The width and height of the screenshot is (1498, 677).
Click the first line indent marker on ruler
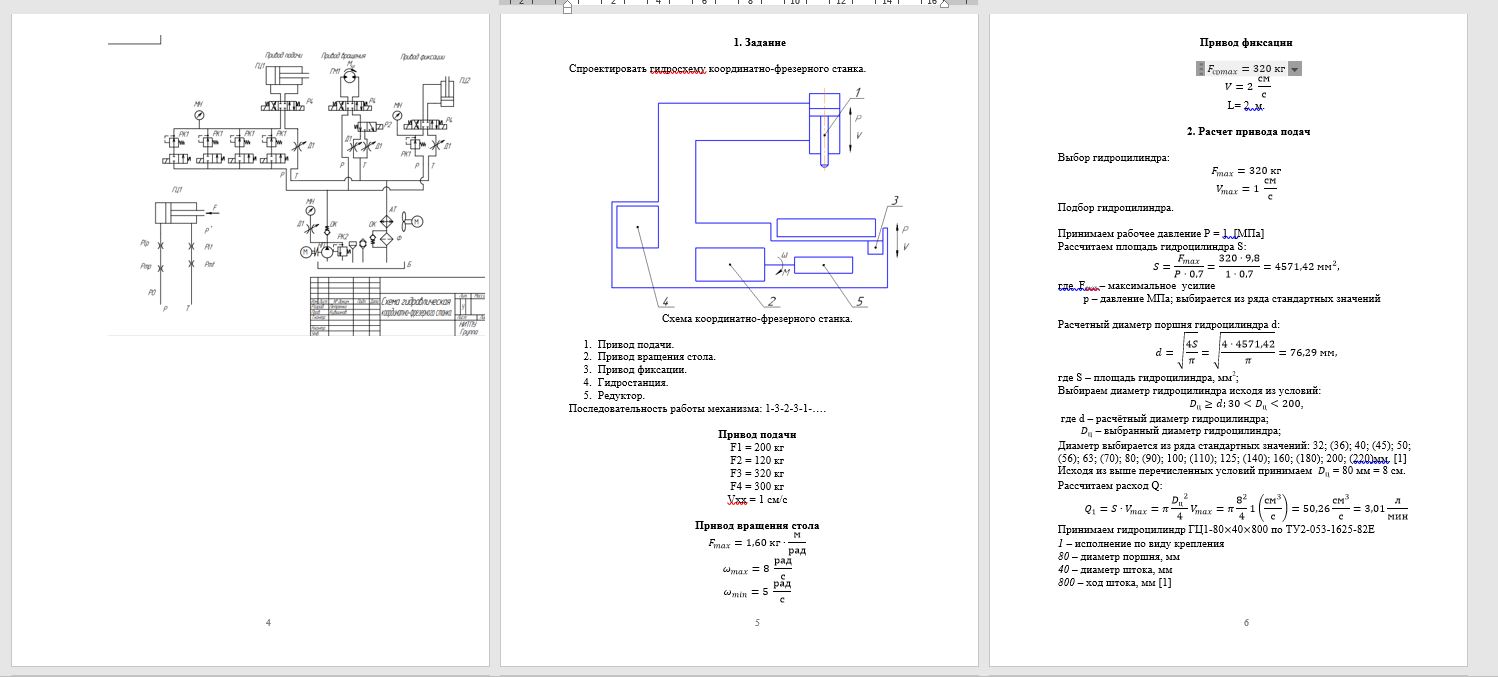click(567, 3)
